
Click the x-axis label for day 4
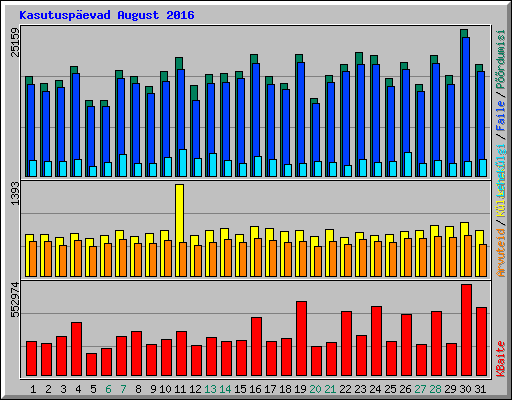coord(78,389)
